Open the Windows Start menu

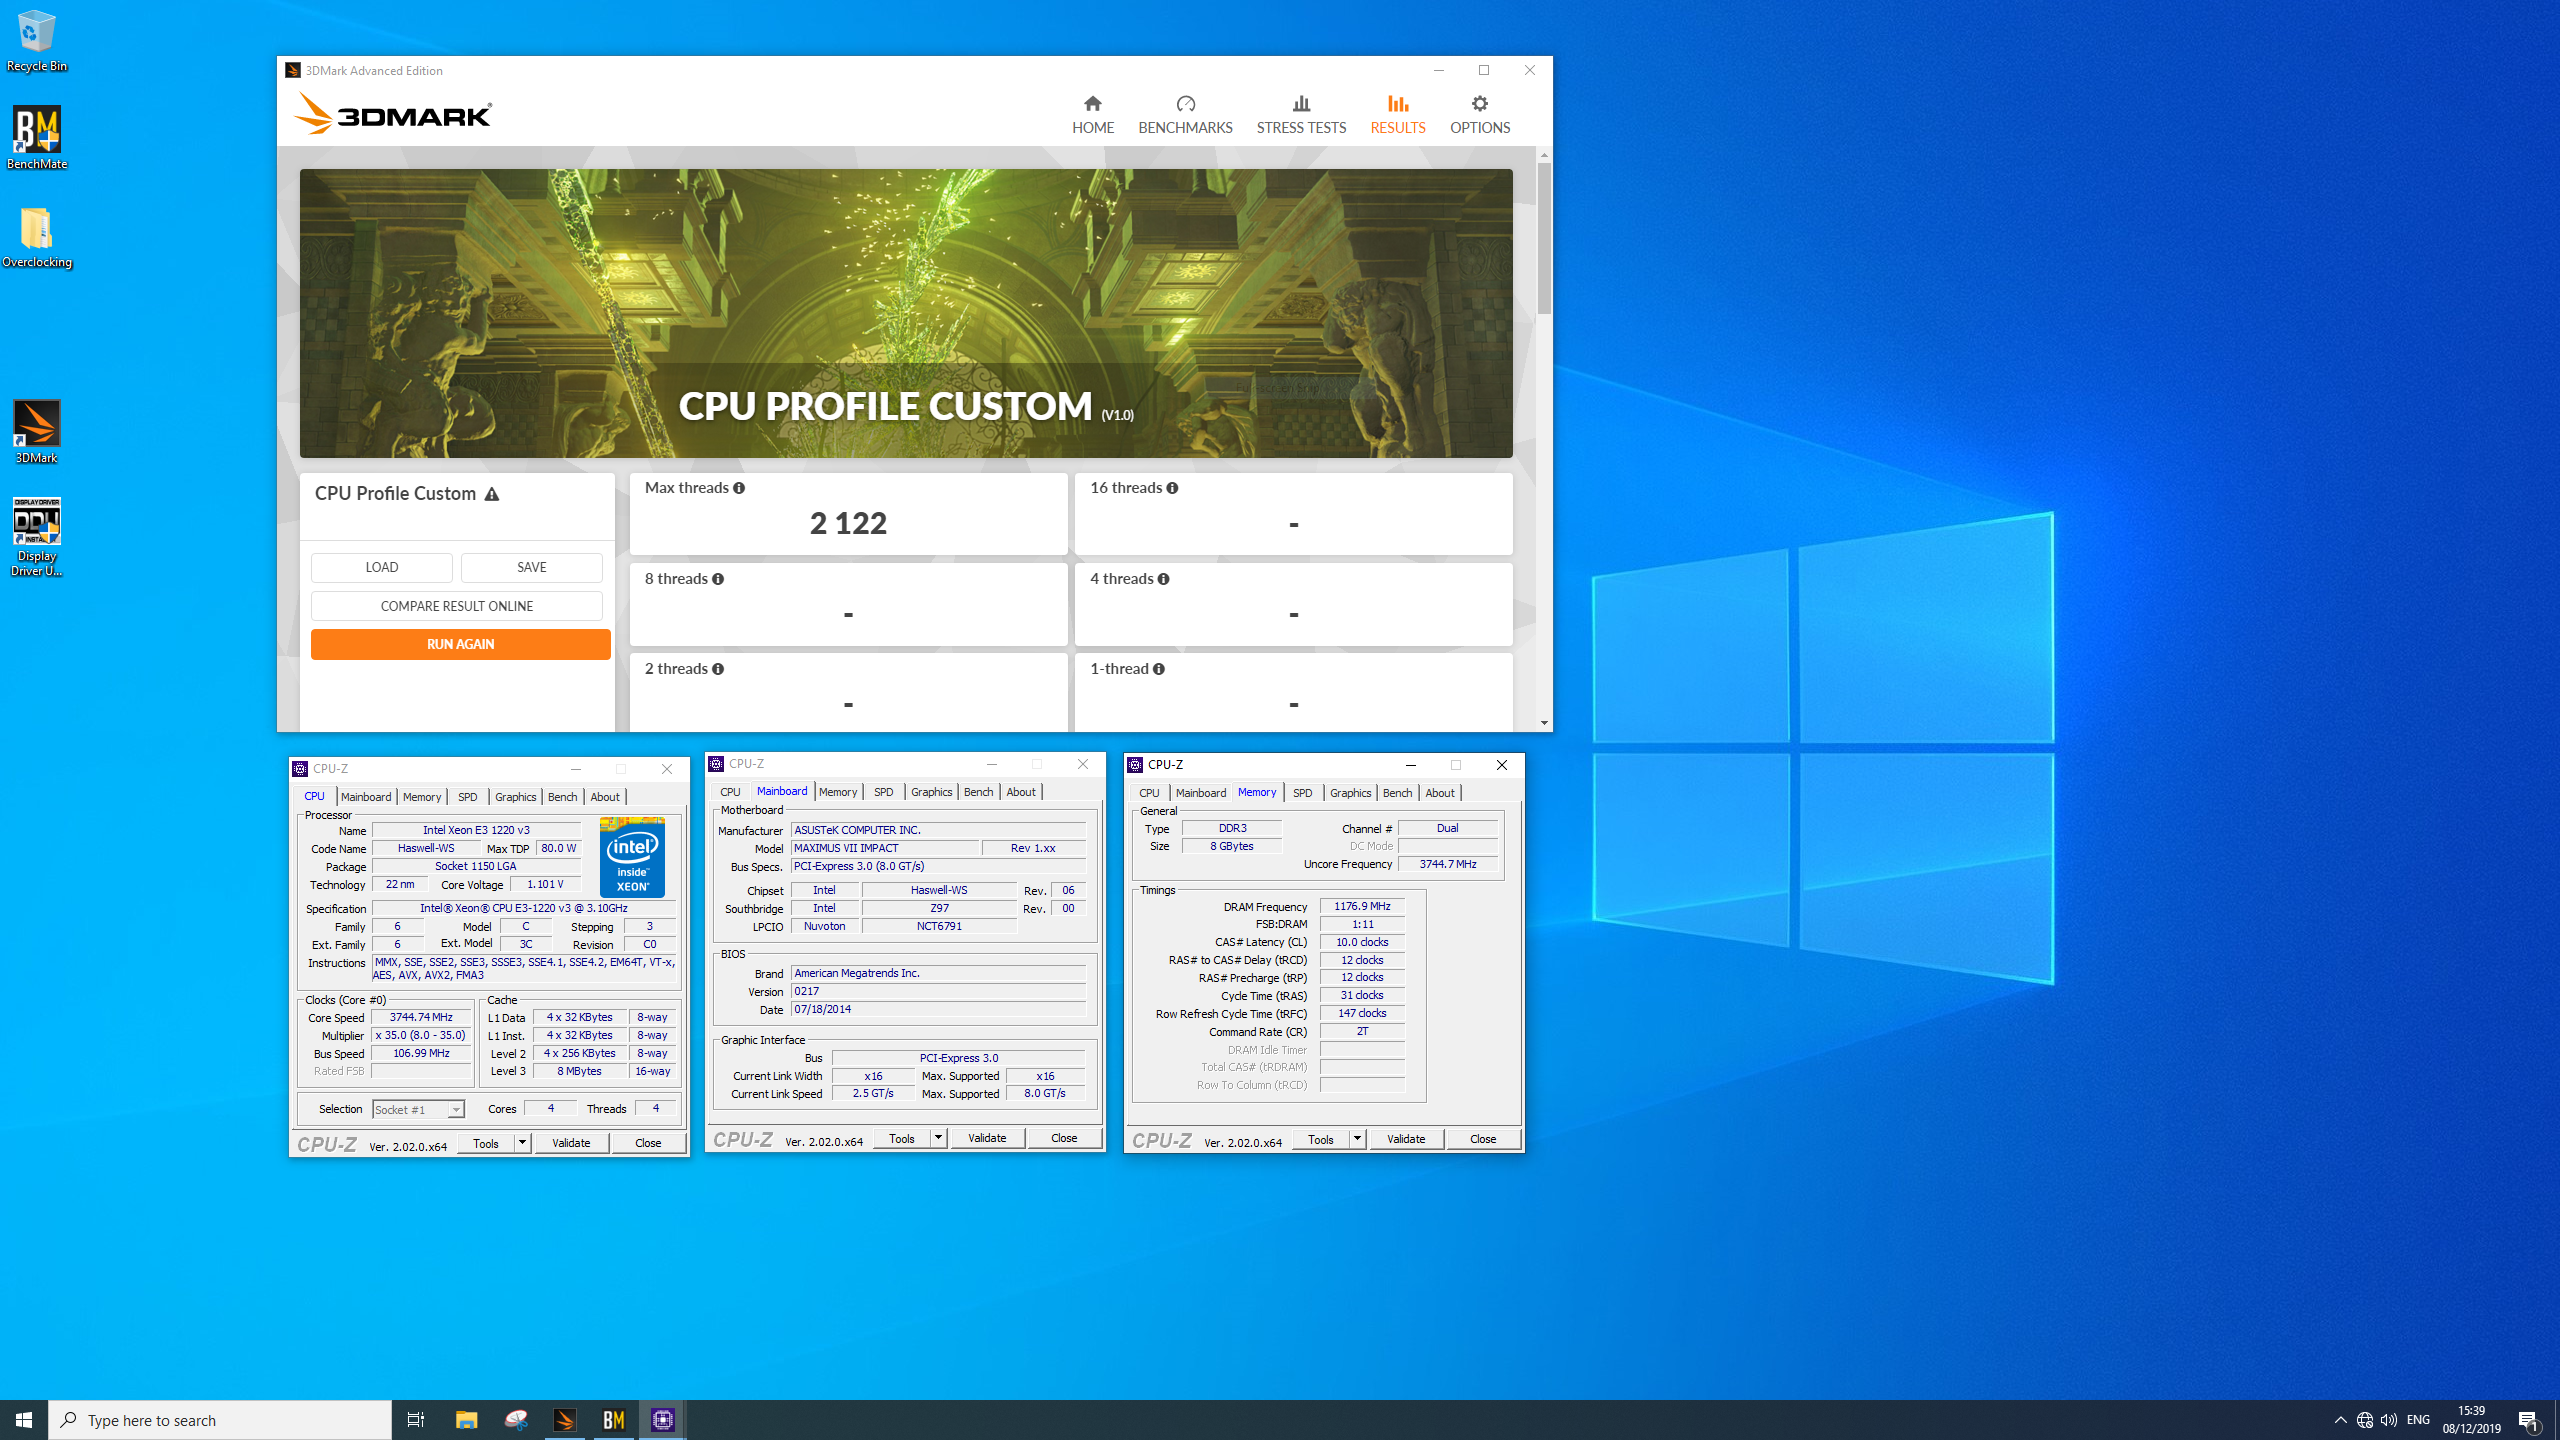pos(24,1420)
